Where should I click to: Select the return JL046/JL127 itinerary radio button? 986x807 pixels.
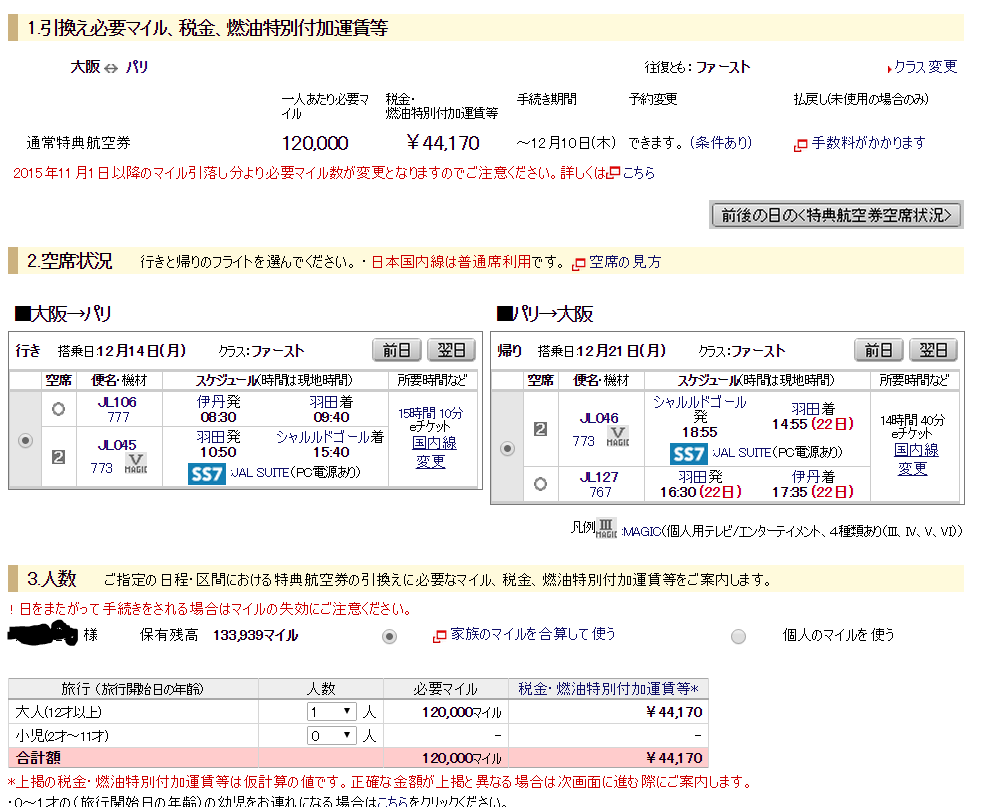(x=507, y=448)
